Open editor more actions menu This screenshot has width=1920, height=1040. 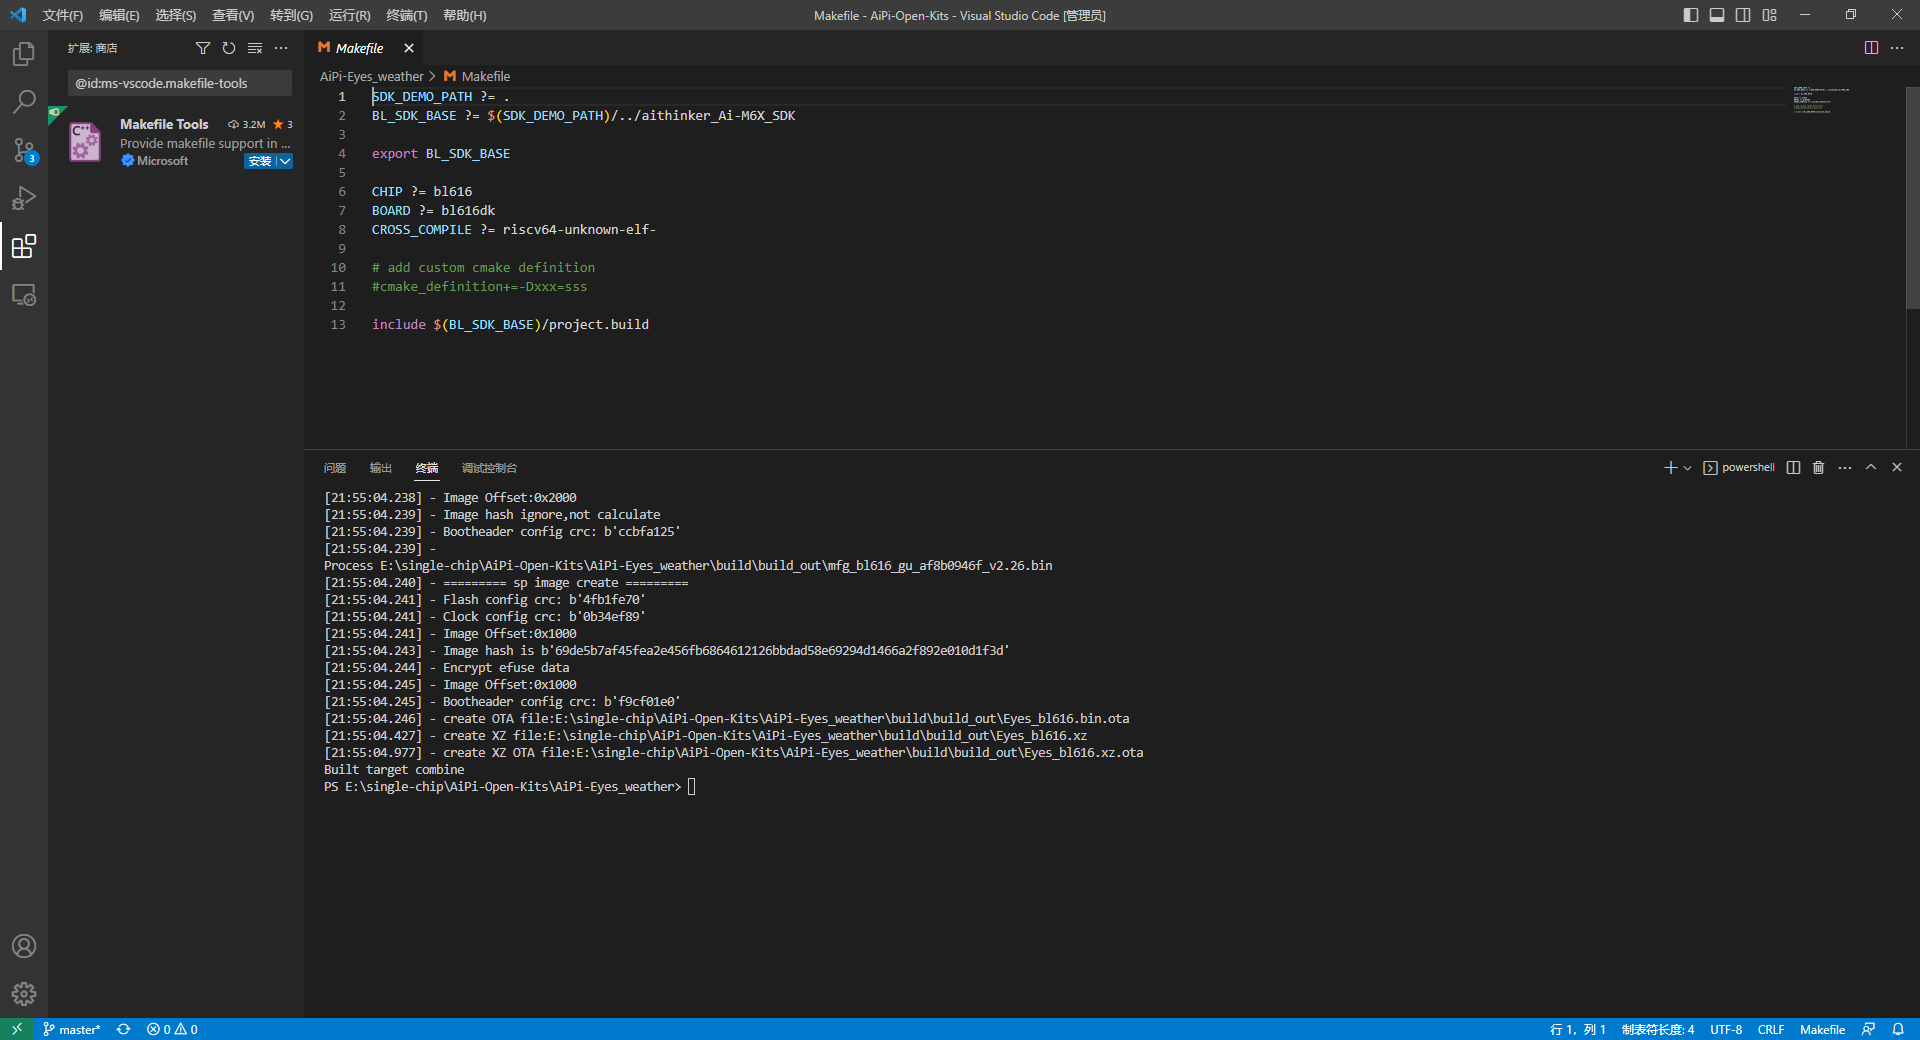click(1897, 48)
